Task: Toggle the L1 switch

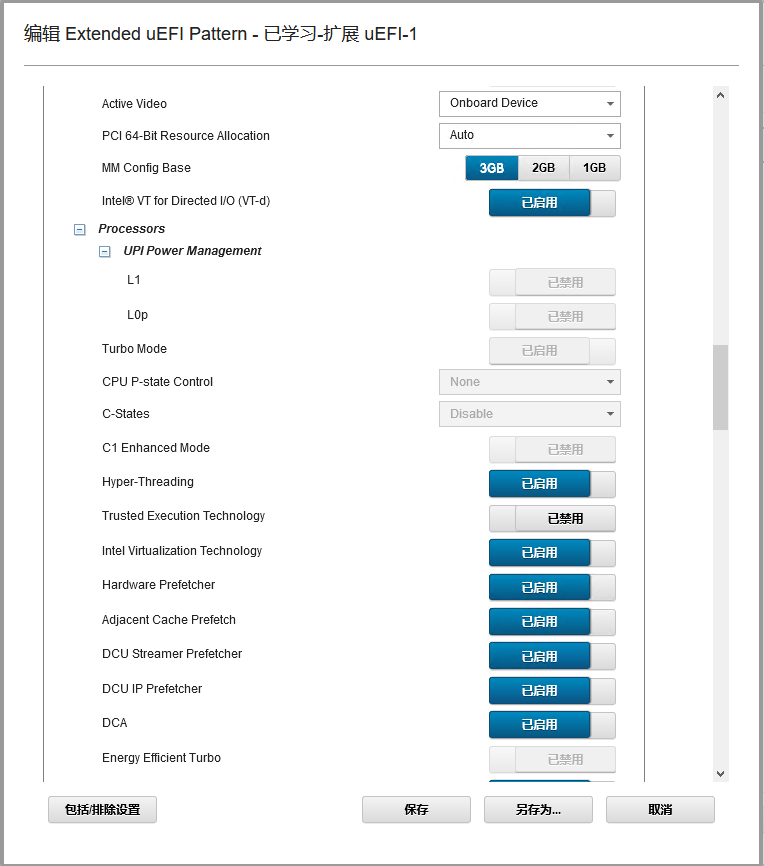Action: click(x=552, y=282)
